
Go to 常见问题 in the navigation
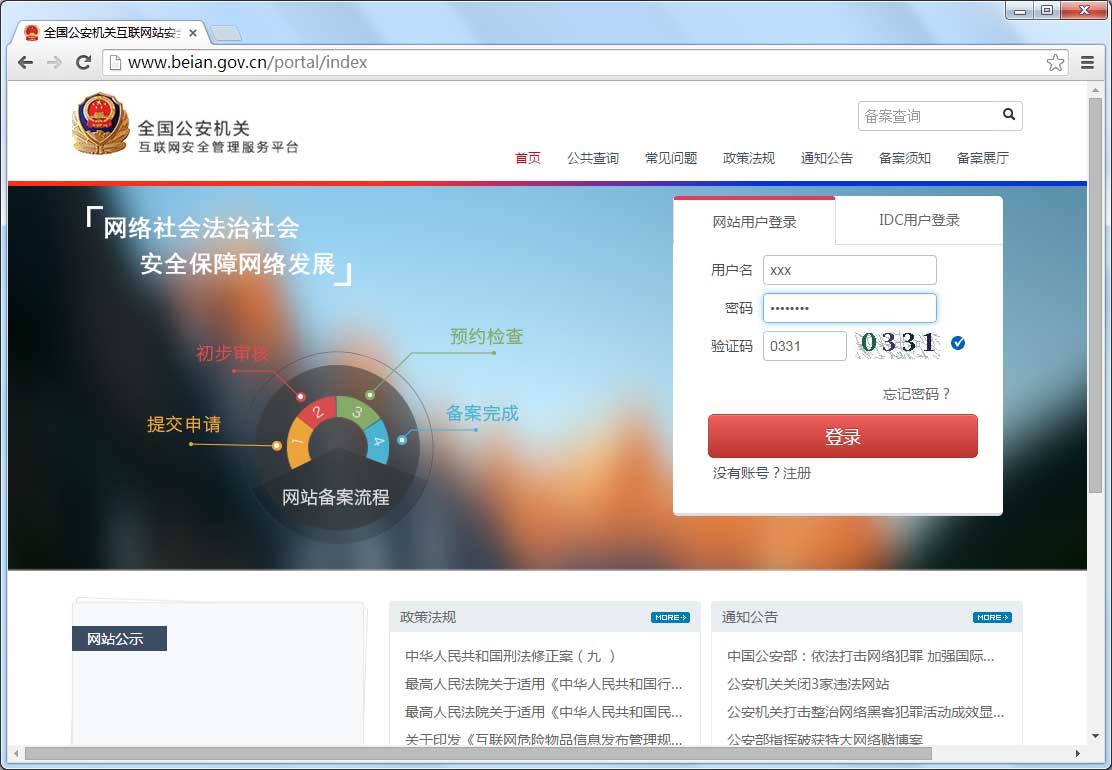click(x=671, y=158)
